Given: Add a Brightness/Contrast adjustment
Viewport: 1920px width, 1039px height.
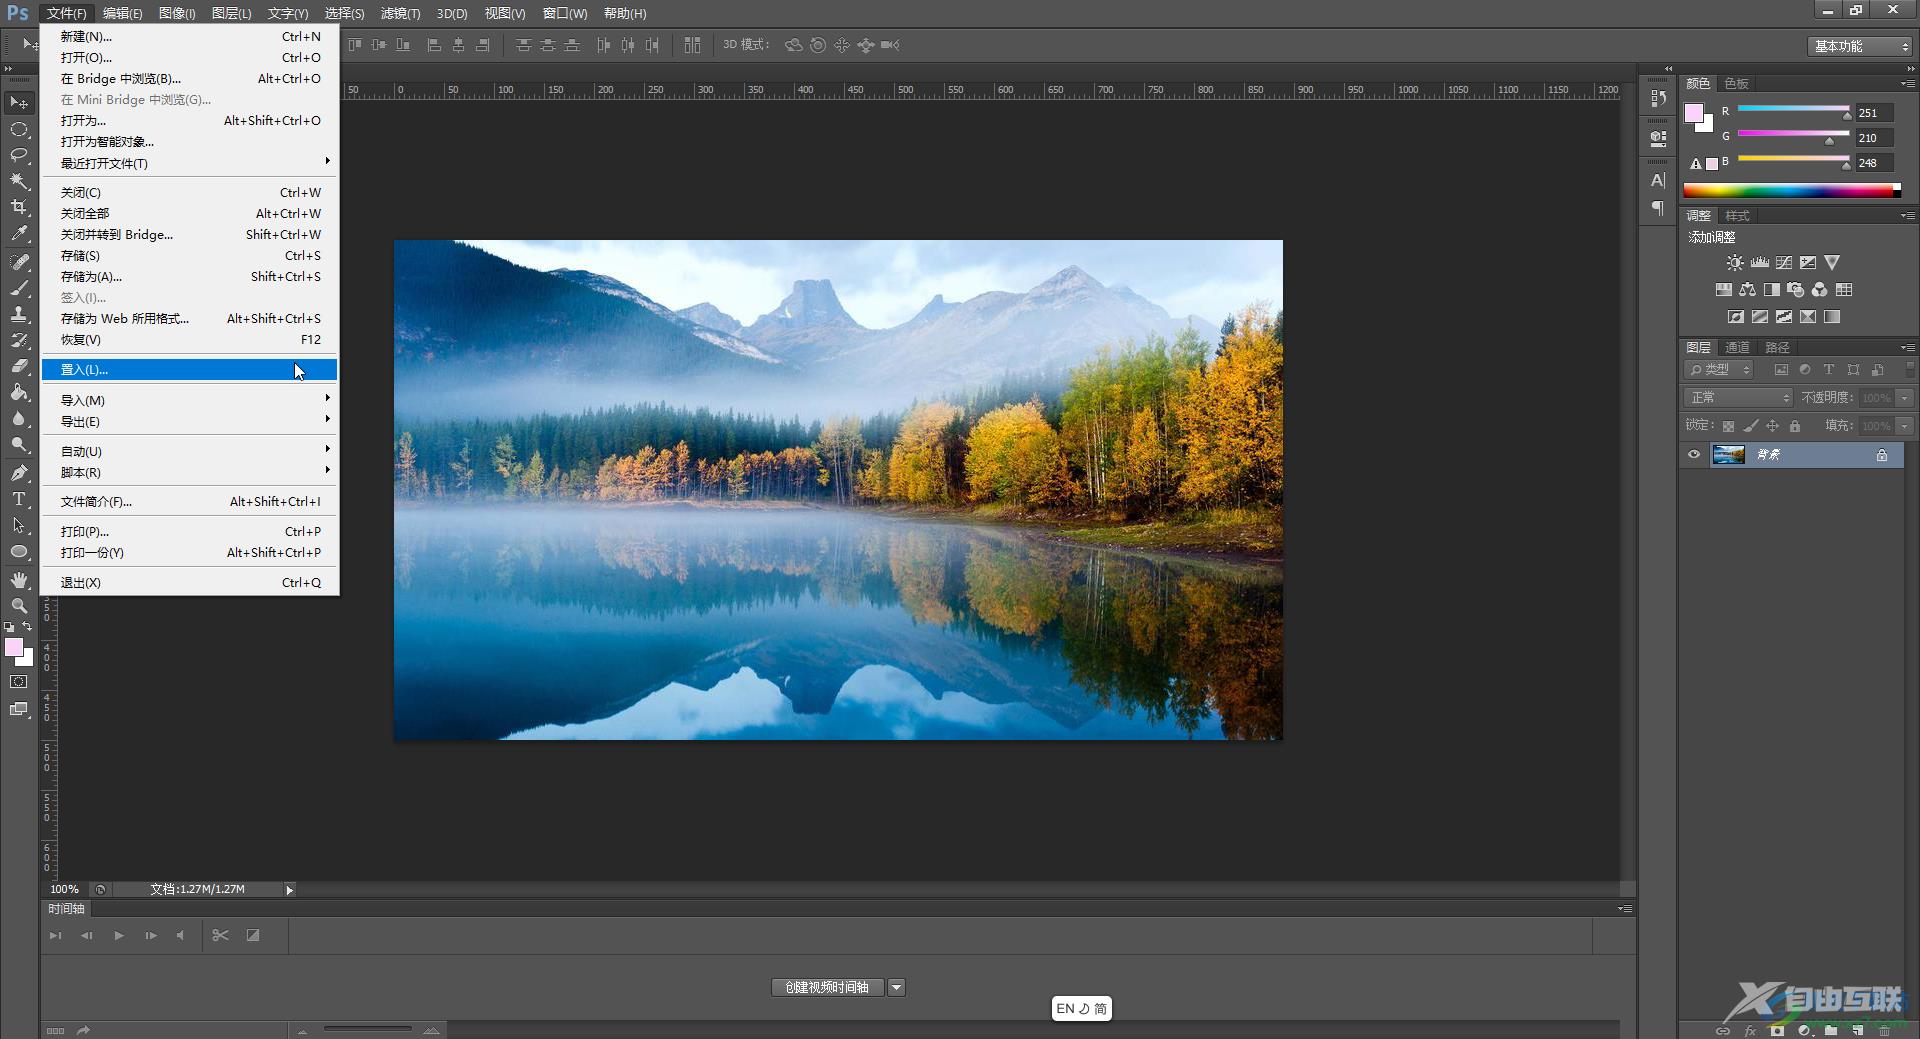Looking at the screenshot, I should pos(1735,263).
